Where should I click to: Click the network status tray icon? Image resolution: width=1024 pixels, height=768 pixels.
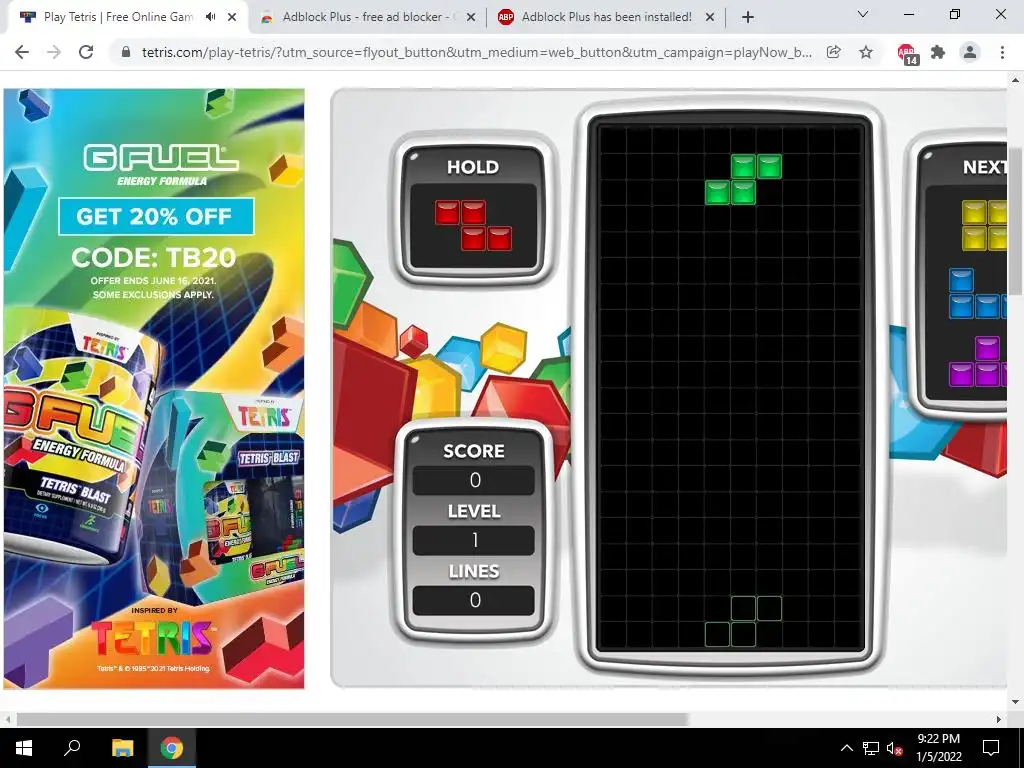(x=871, y=748)
